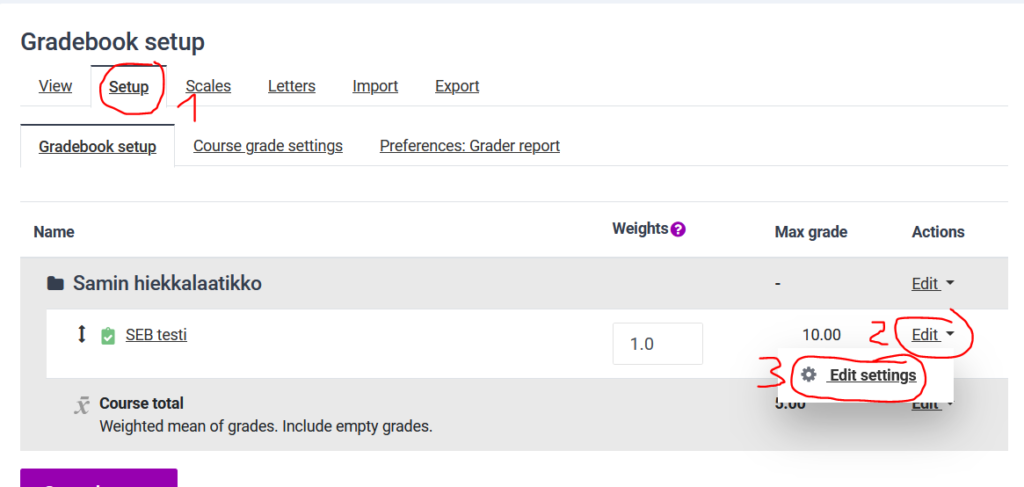
Task: Click the move arrow icon for SEB testi
Action: point(82,335)
